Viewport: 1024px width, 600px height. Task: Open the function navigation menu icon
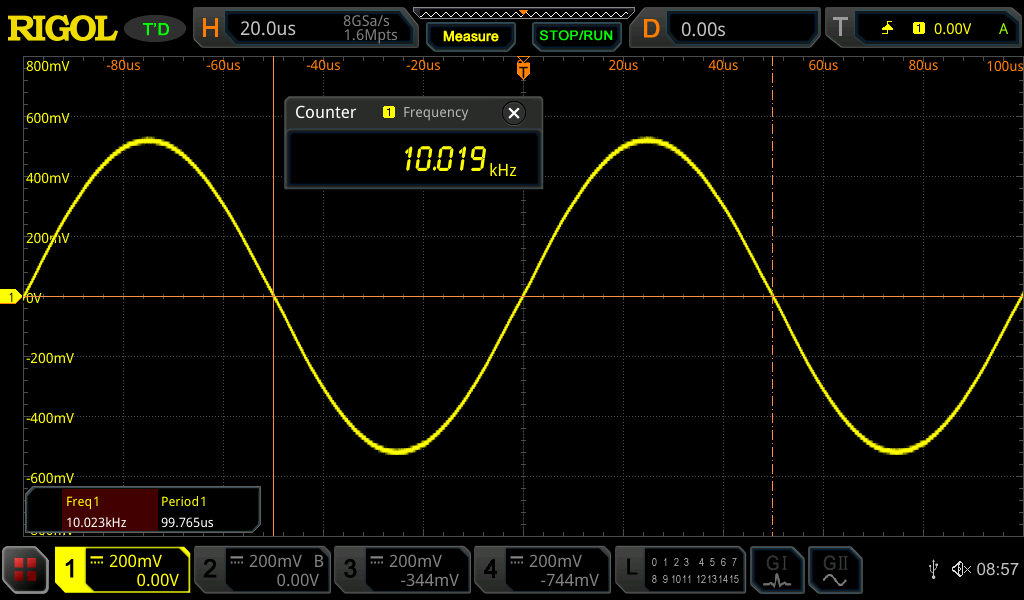point(25,570)
